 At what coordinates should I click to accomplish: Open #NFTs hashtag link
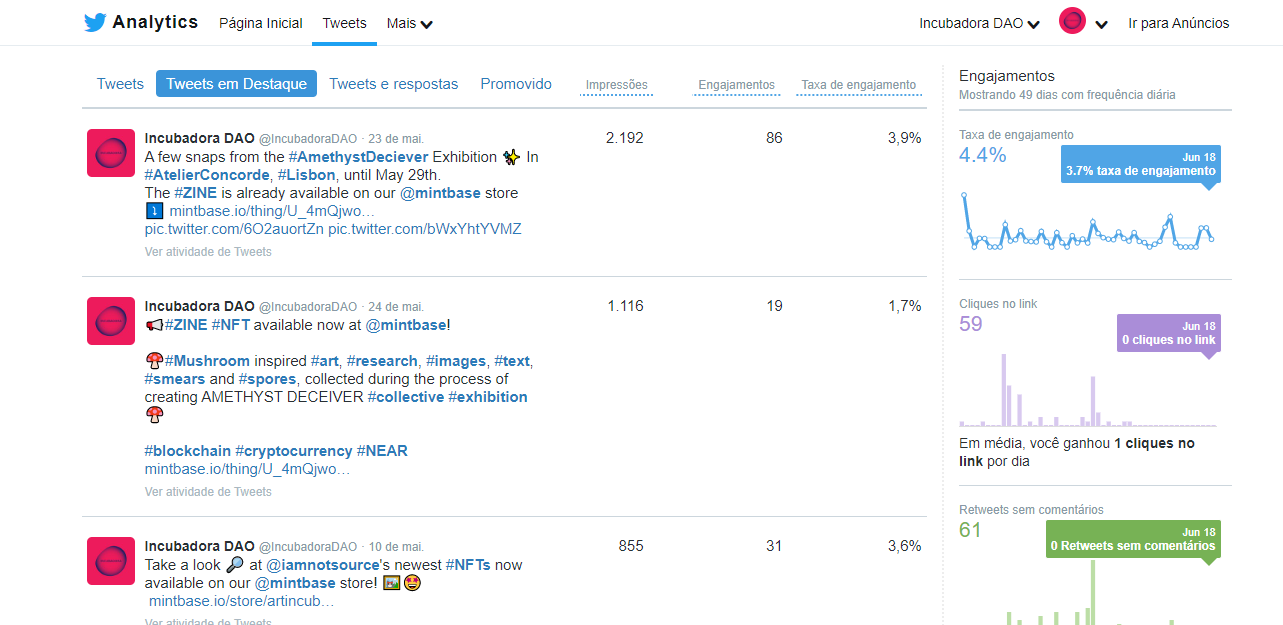click(468, 565)
